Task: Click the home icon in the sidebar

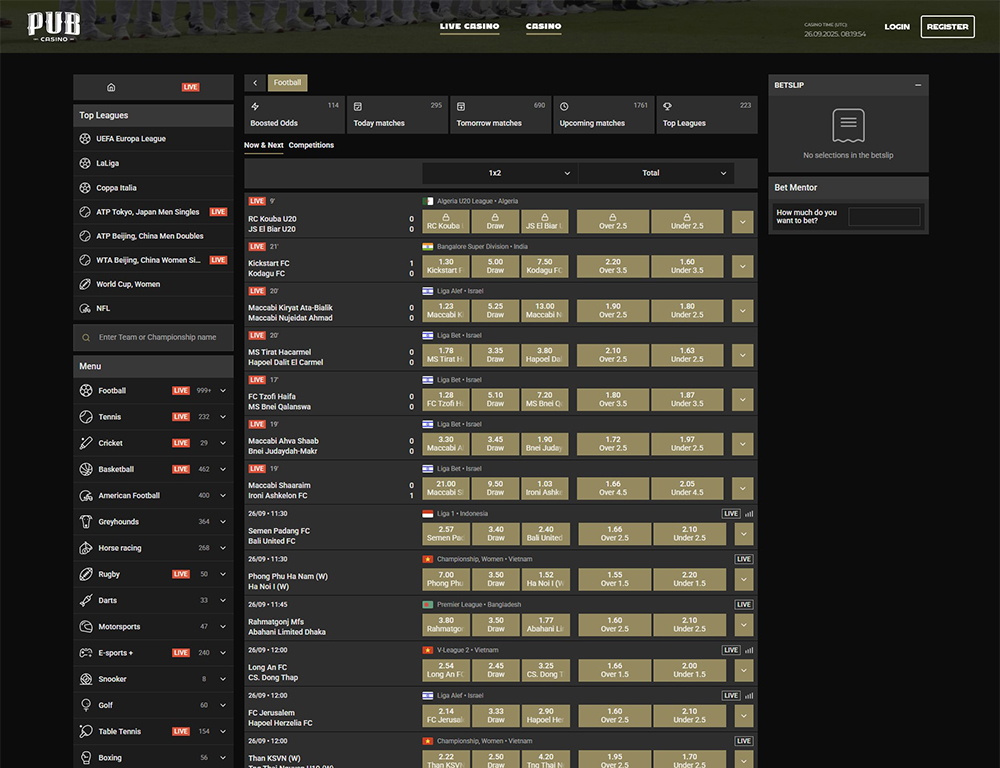Action: point(111,87)
